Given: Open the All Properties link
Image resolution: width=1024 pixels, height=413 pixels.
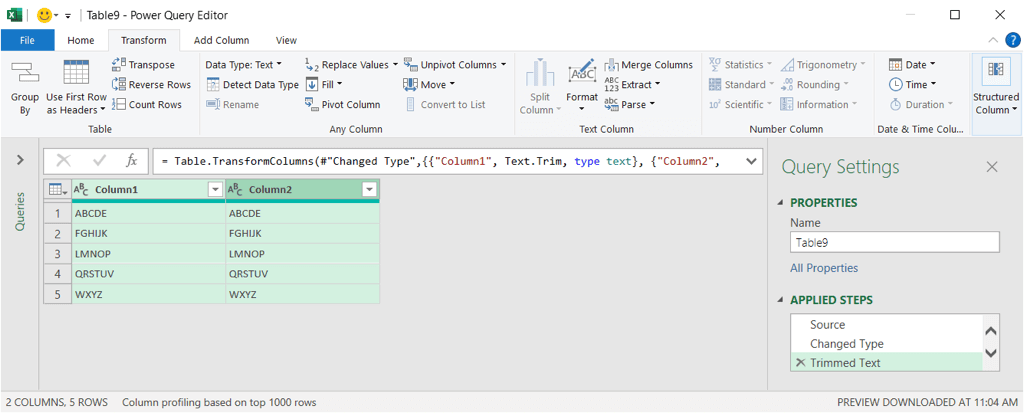Looking at the screenshot, I should tap(823, 268).
